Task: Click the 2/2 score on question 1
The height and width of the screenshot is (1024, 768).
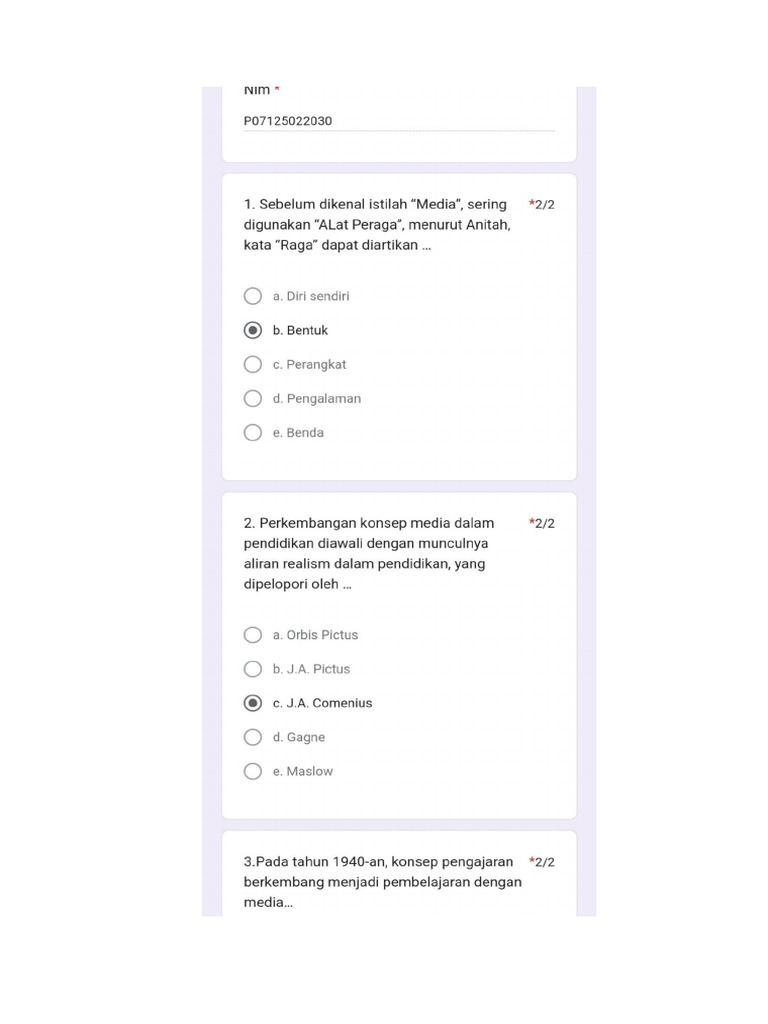Action: (x=542, y=205)
